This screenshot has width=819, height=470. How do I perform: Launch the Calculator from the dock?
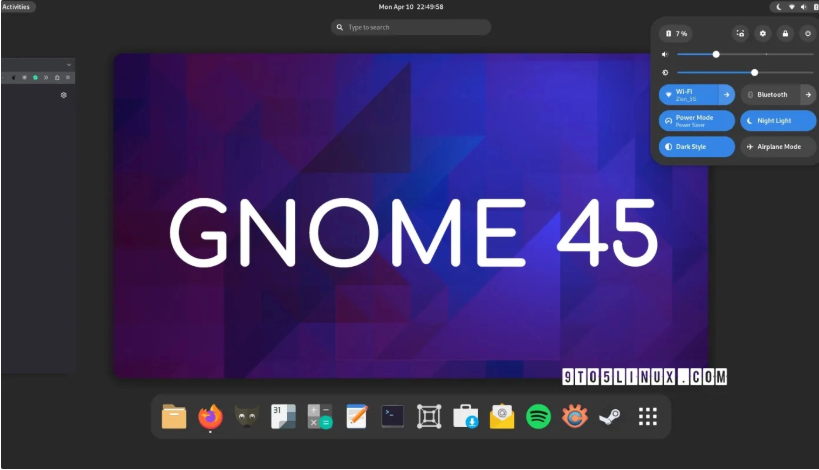point(320,417)
